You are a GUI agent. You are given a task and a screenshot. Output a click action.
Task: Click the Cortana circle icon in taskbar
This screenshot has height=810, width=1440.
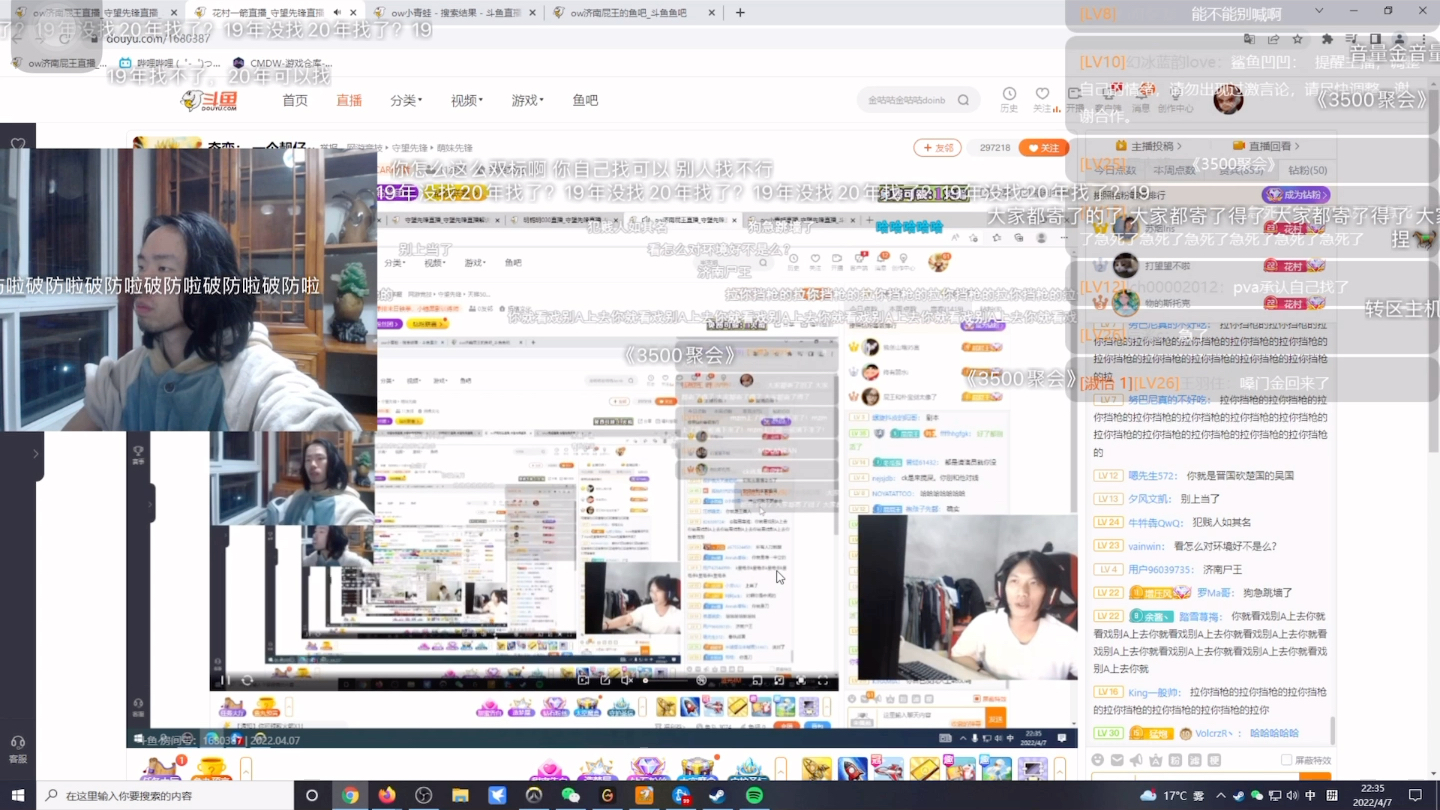tap(312, 796)
